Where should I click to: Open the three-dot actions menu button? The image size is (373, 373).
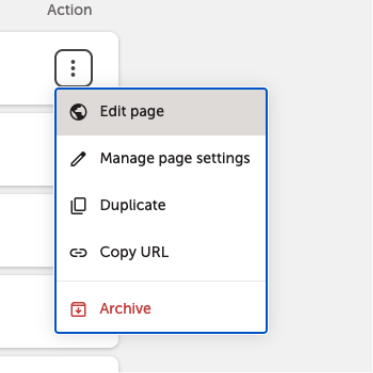[x=73, y=68]
